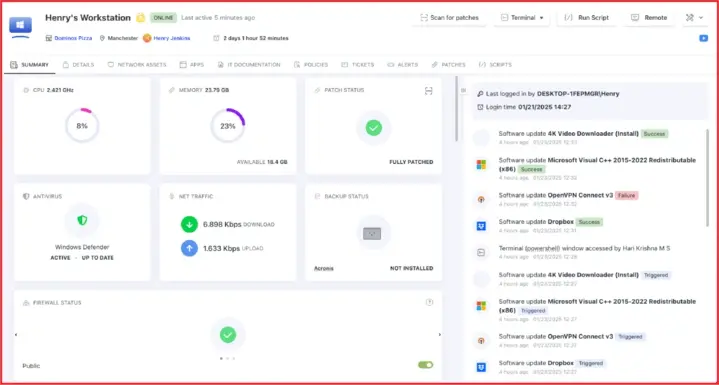Click the Dropbox icon on the Success entry
The height and width of the screenshot is (385, 719).
click(481, 226)
